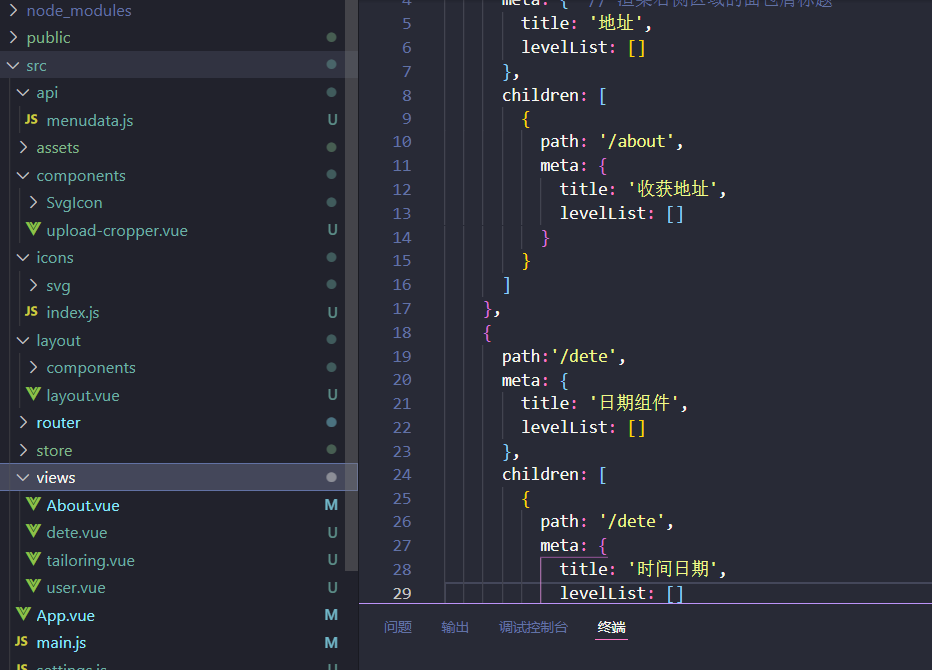Click the Vue icon before dete.vue

point(33,532)
